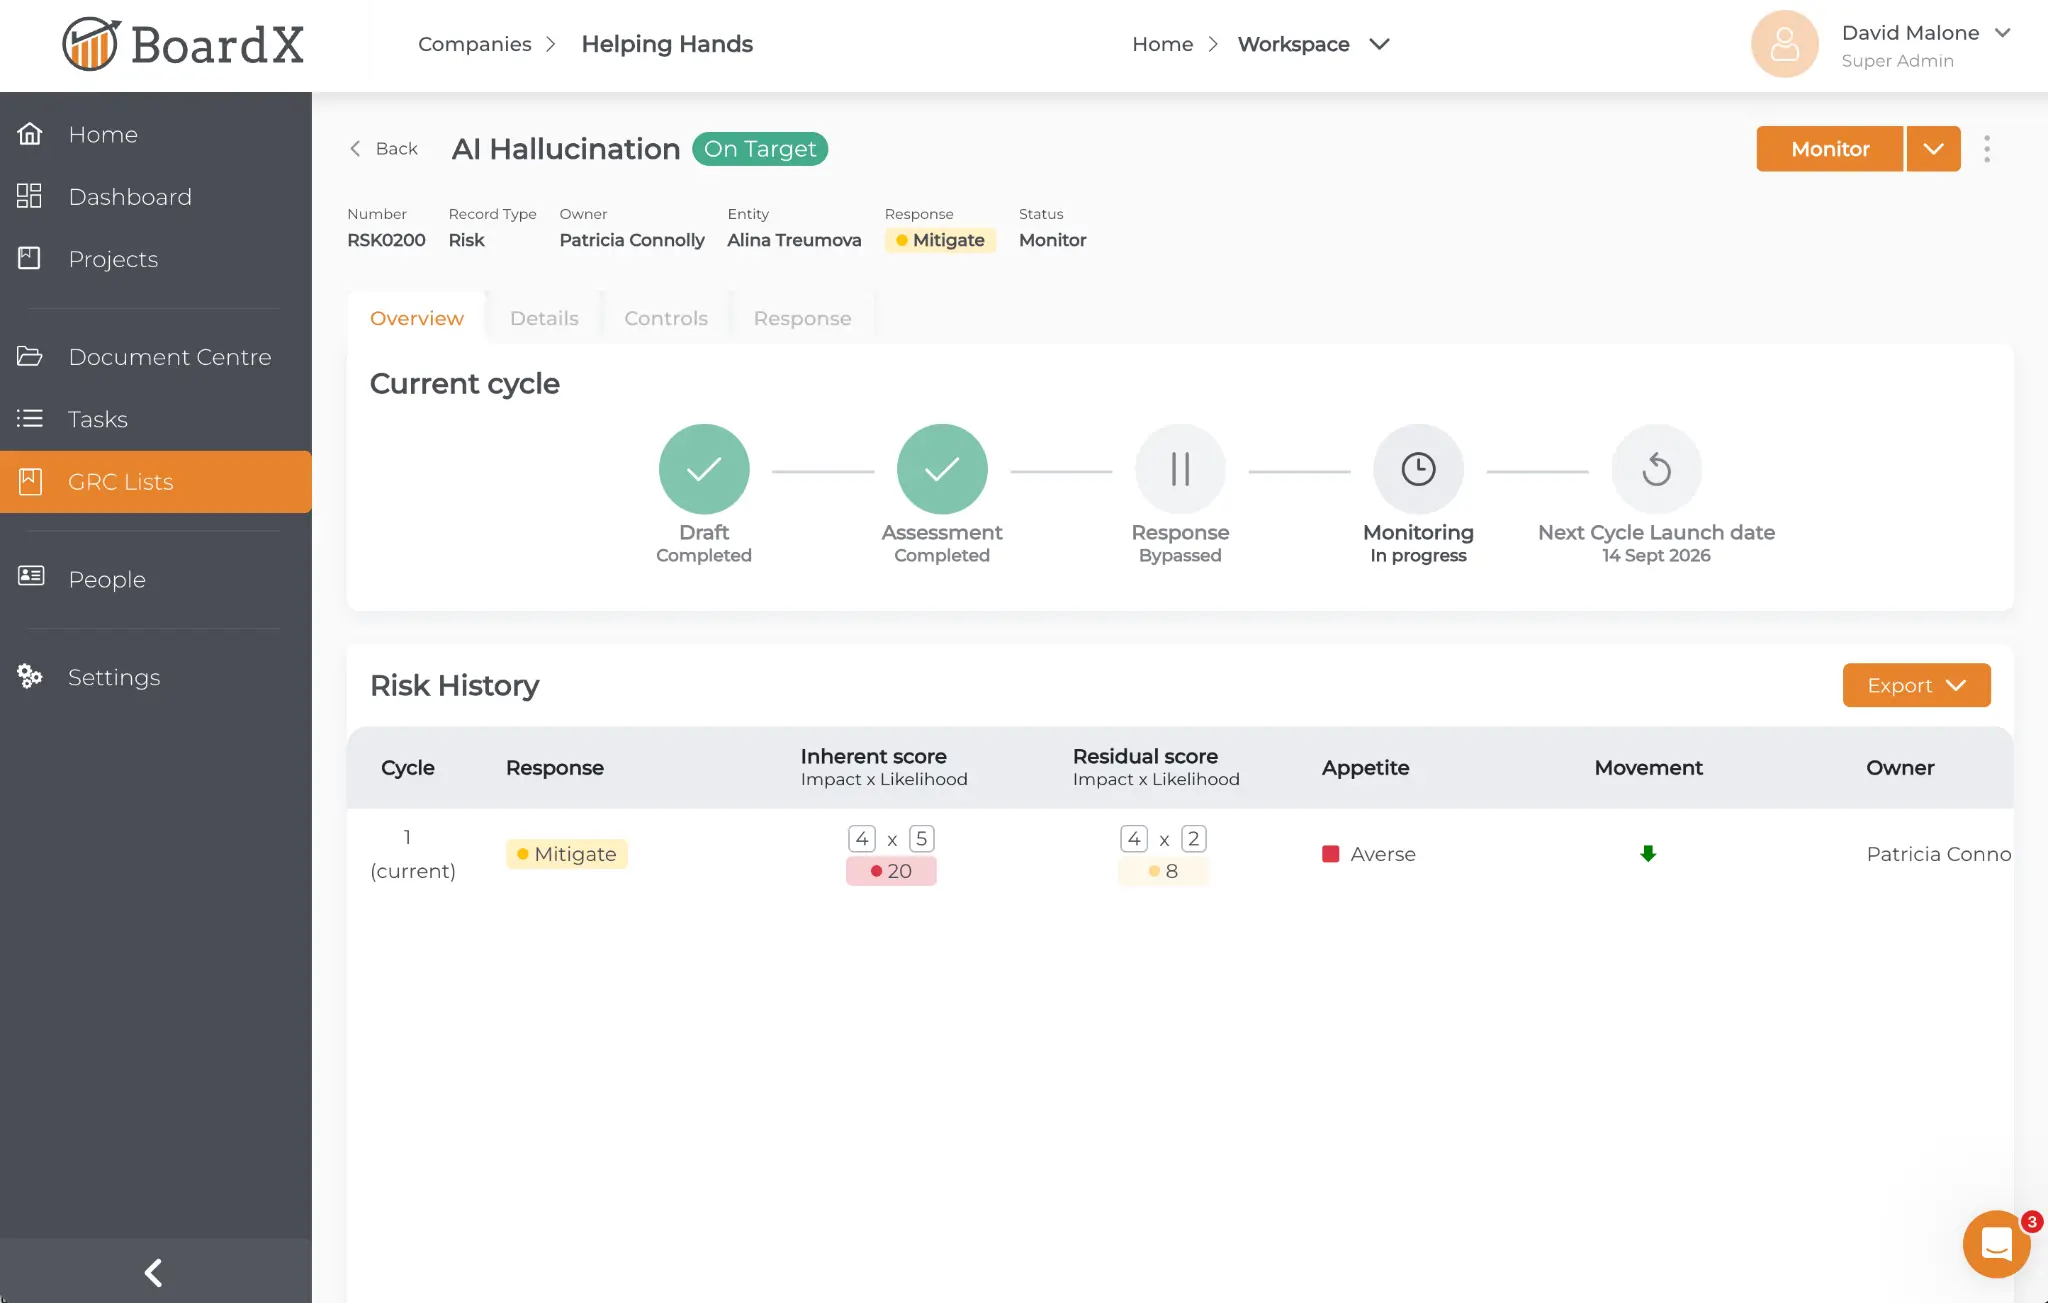
Task: Open Dashboard from the sidebar icon
Action: point(30,196)
